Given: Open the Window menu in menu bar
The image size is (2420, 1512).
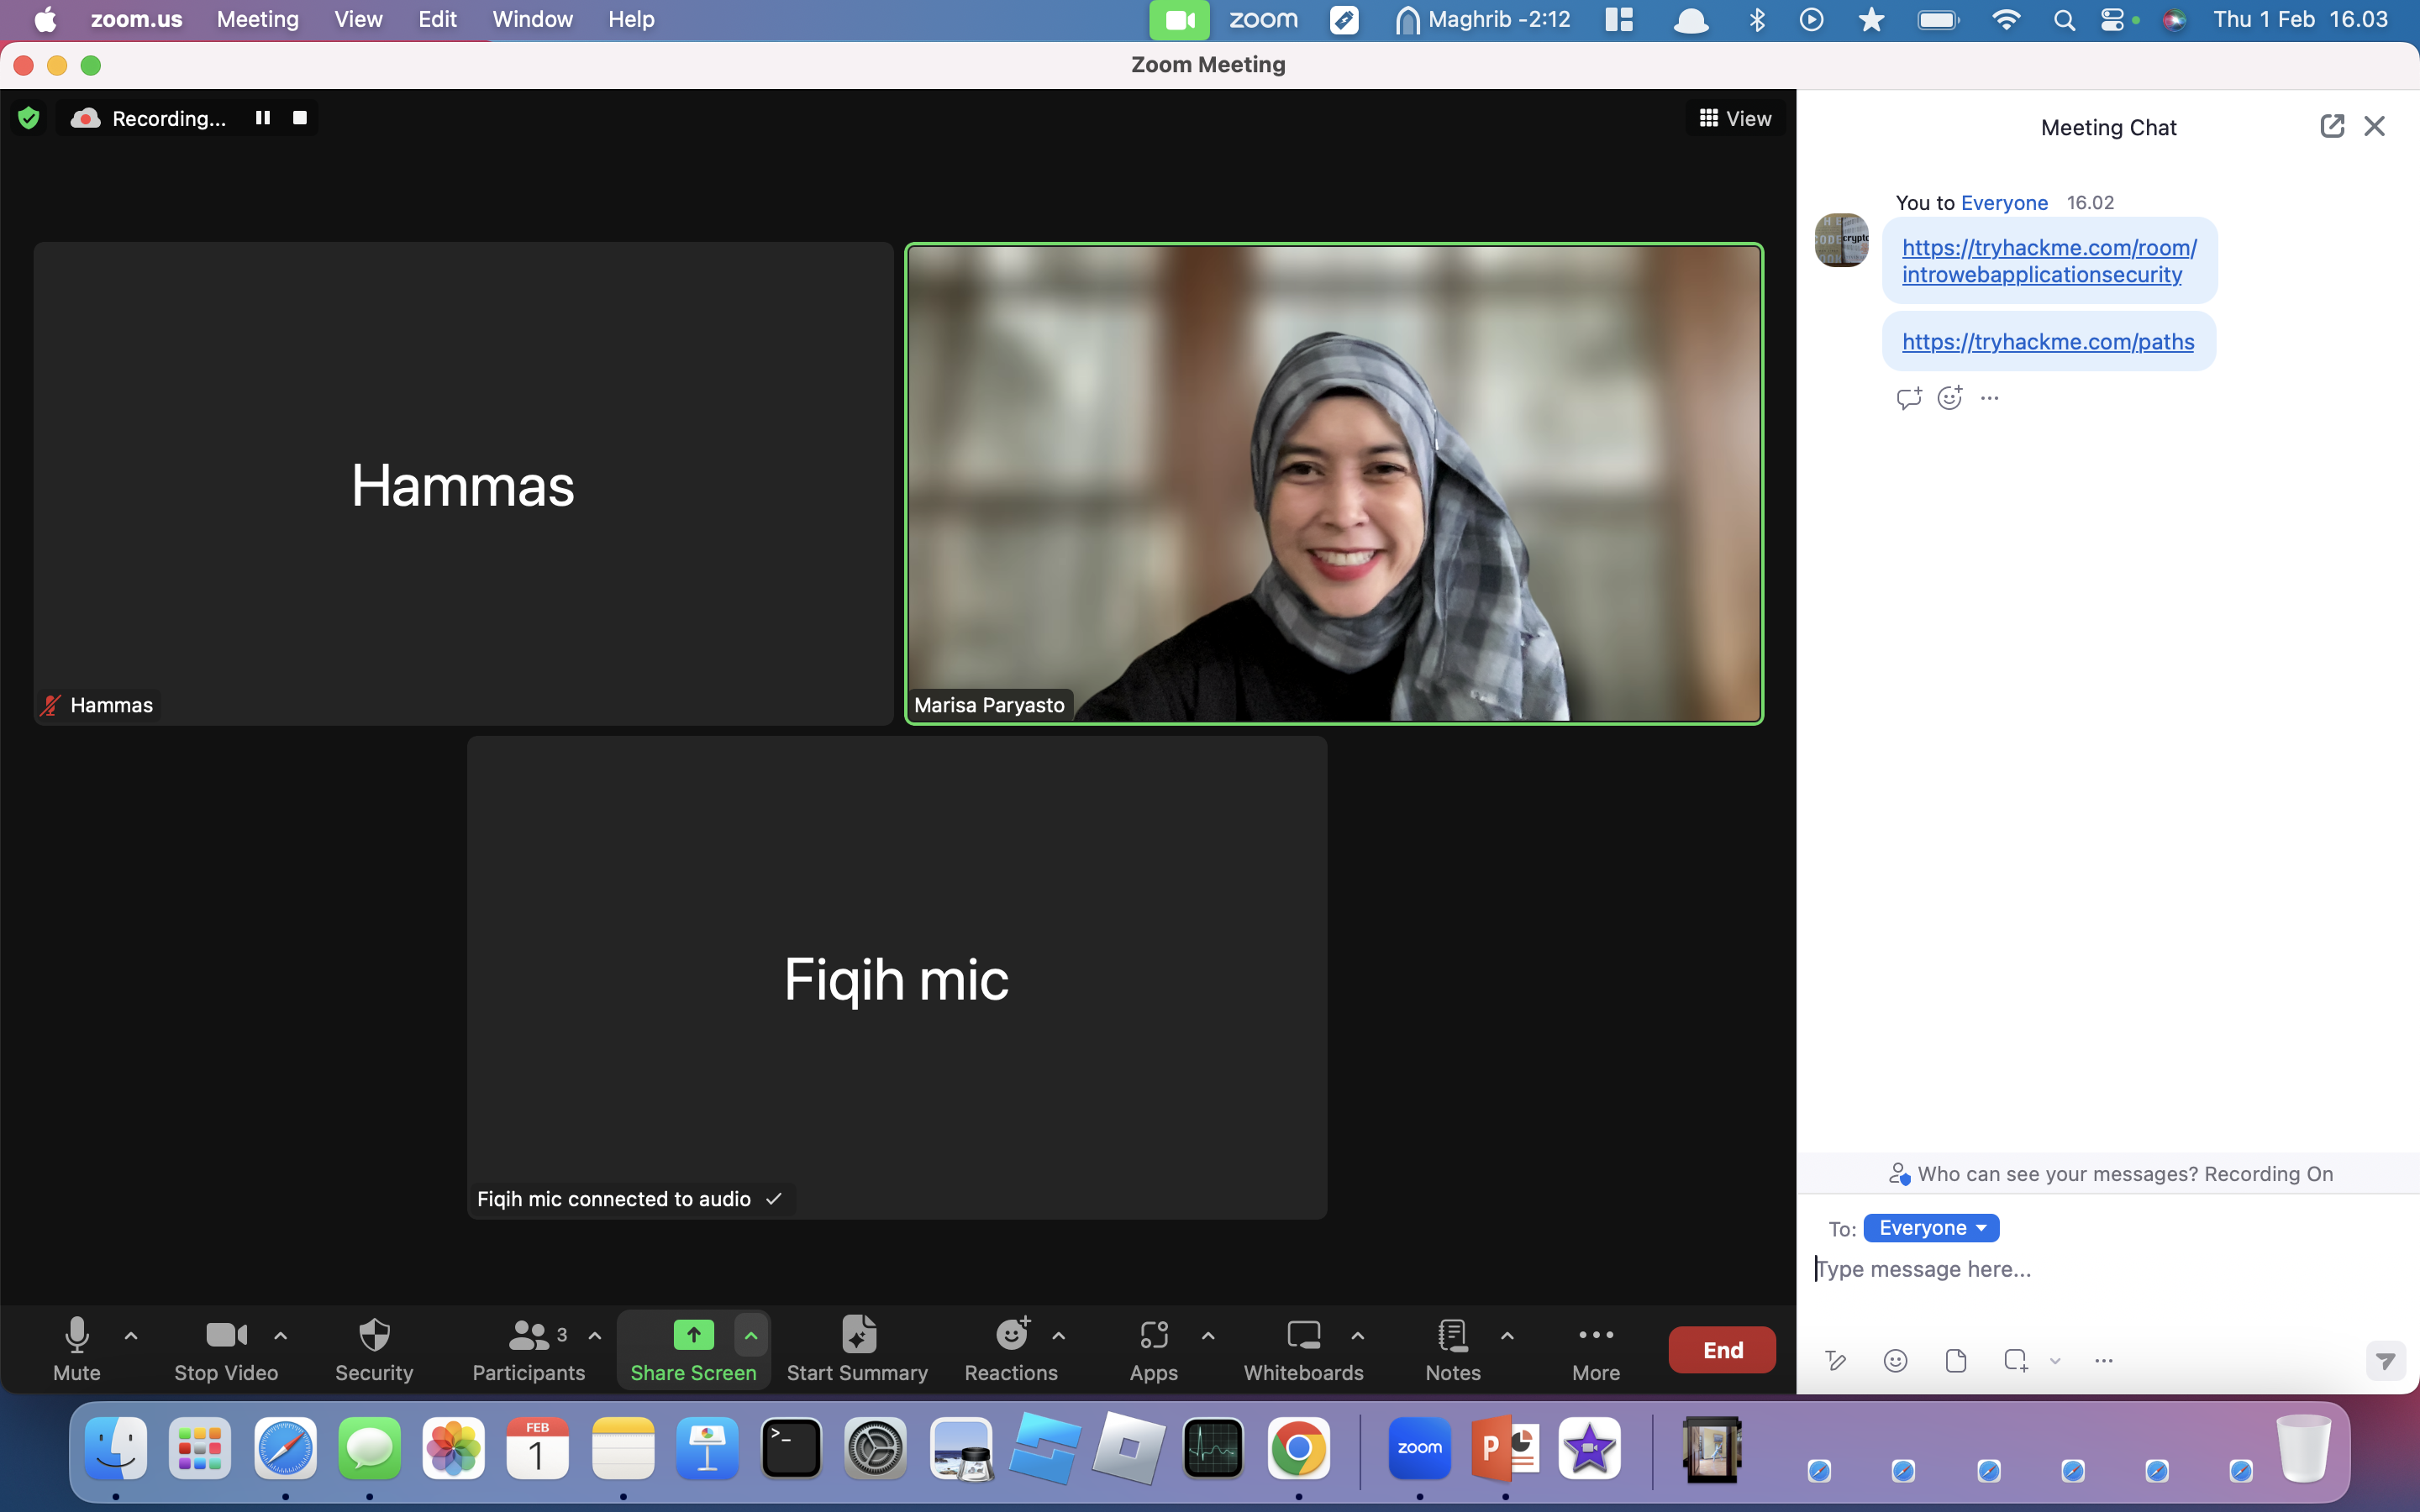Looking at the screenshot, I should (x=532, y=19).
